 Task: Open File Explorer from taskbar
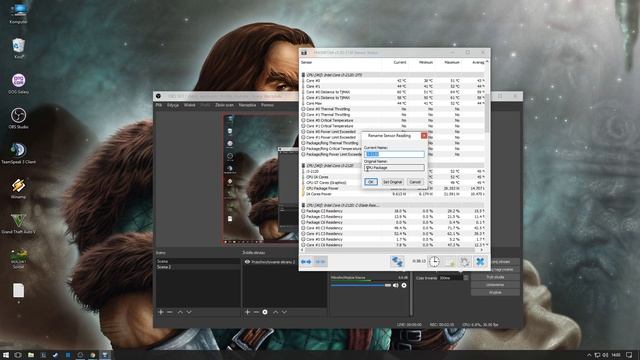click(31, 355)
